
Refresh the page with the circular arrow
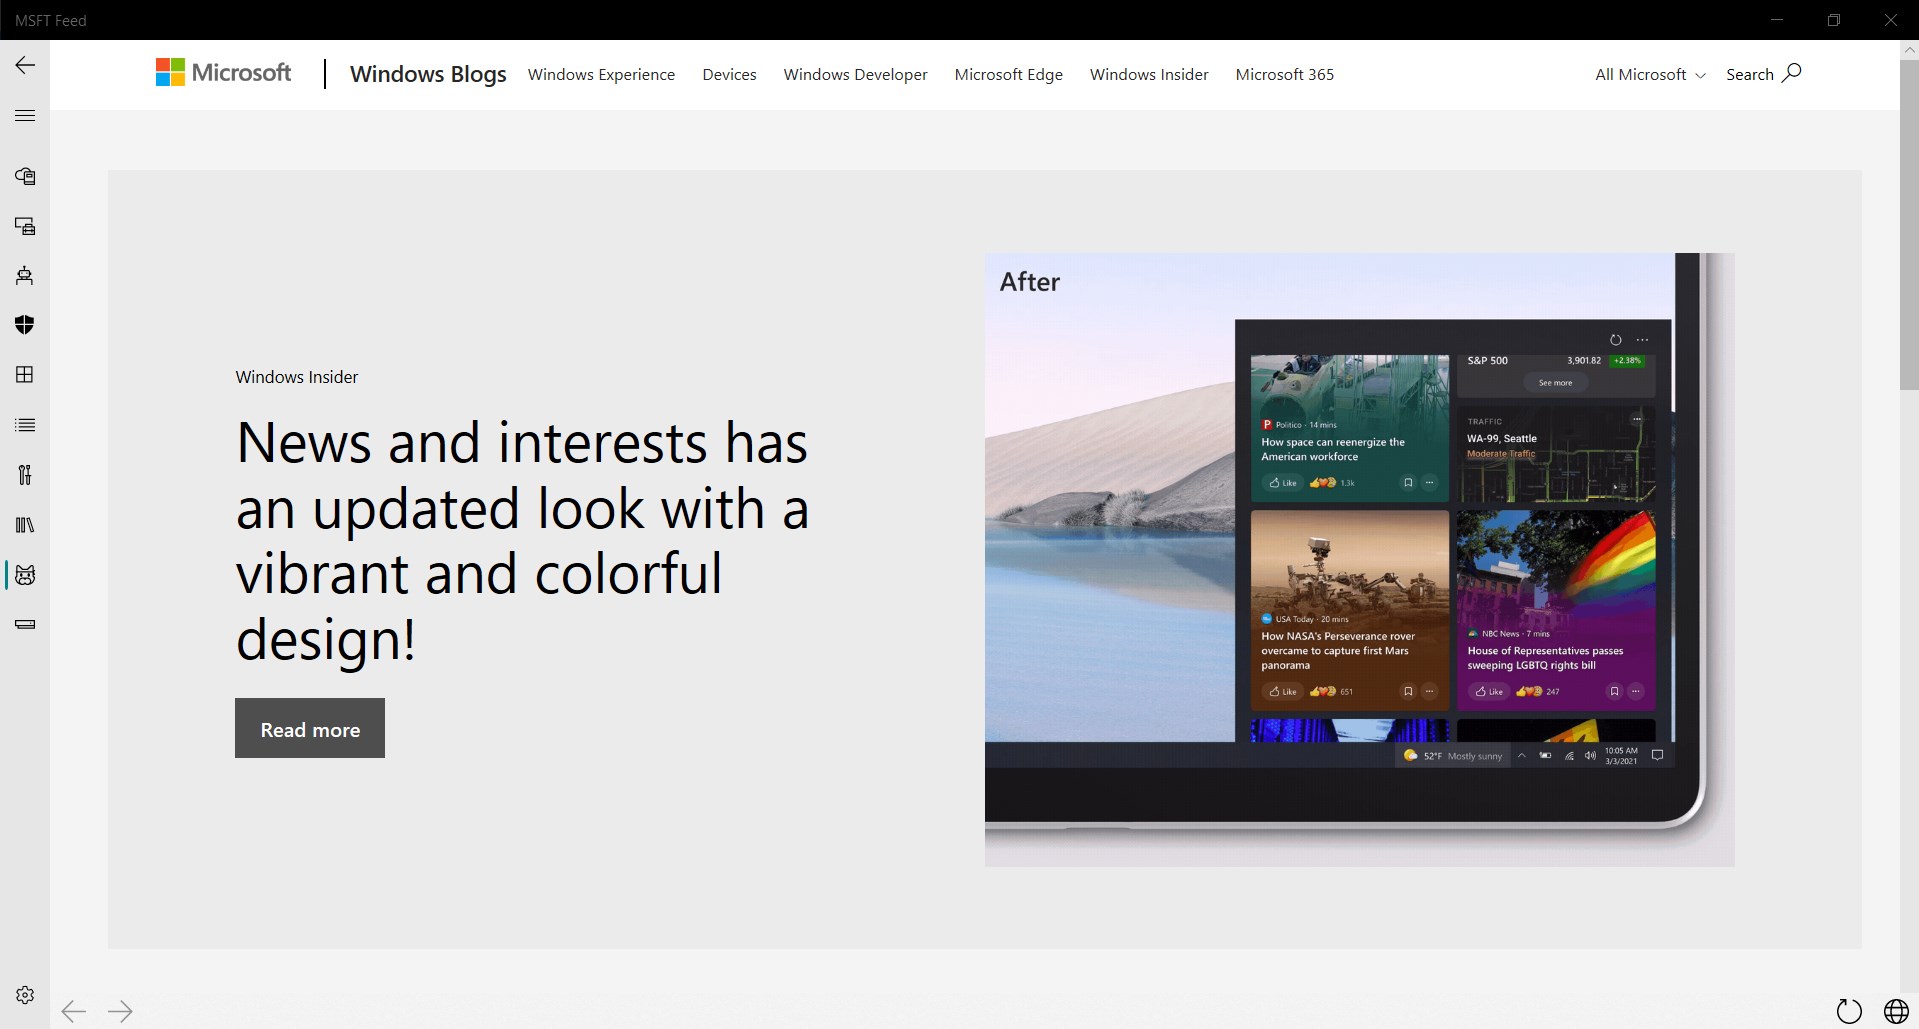tap(1849, 1011)
